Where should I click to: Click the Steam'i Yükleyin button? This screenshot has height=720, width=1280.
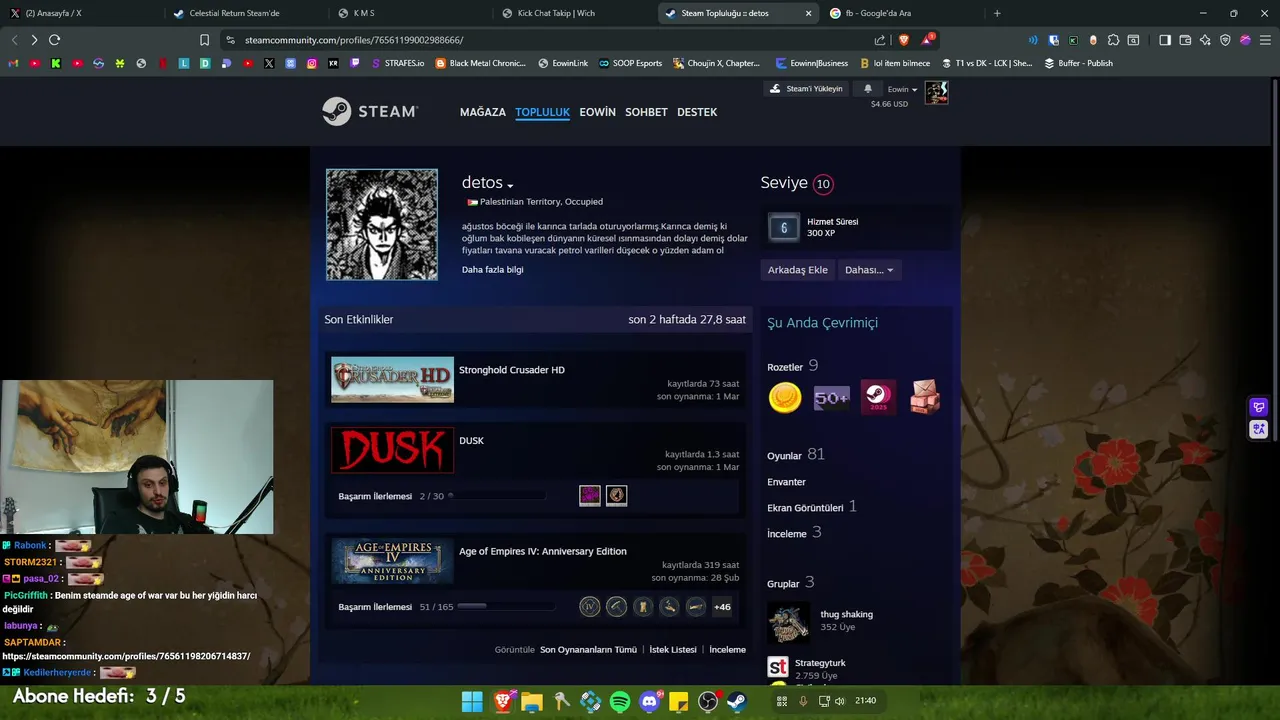pyautogui.click(x=806, y=89)
